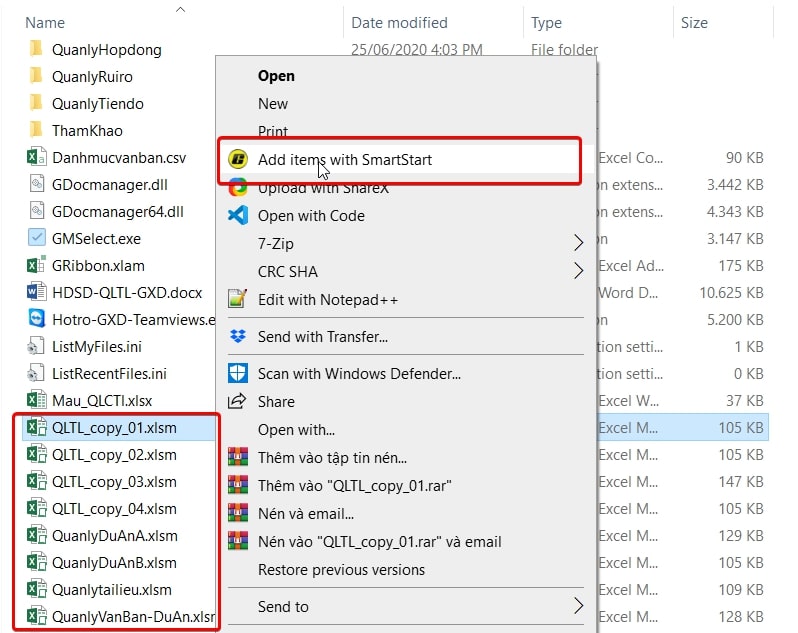Image resolution: width=798 pixels, height=633 pixels.
Task: Select the Danhmucvanban.csv file
Action: point(119,157)
